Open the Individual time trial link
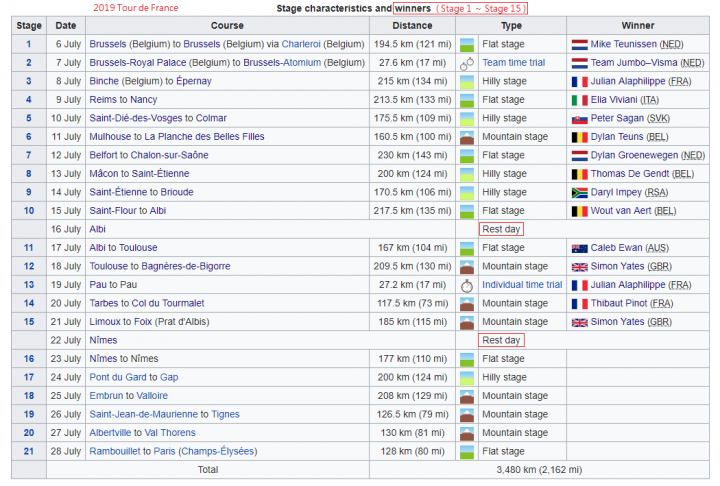 pos(522,285)
